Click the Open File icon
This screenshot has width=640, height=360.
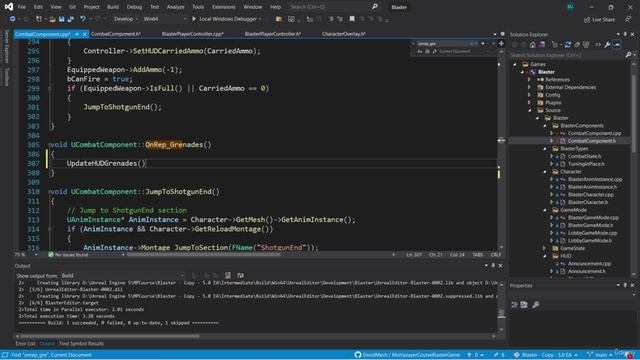(x=52, y=19)
